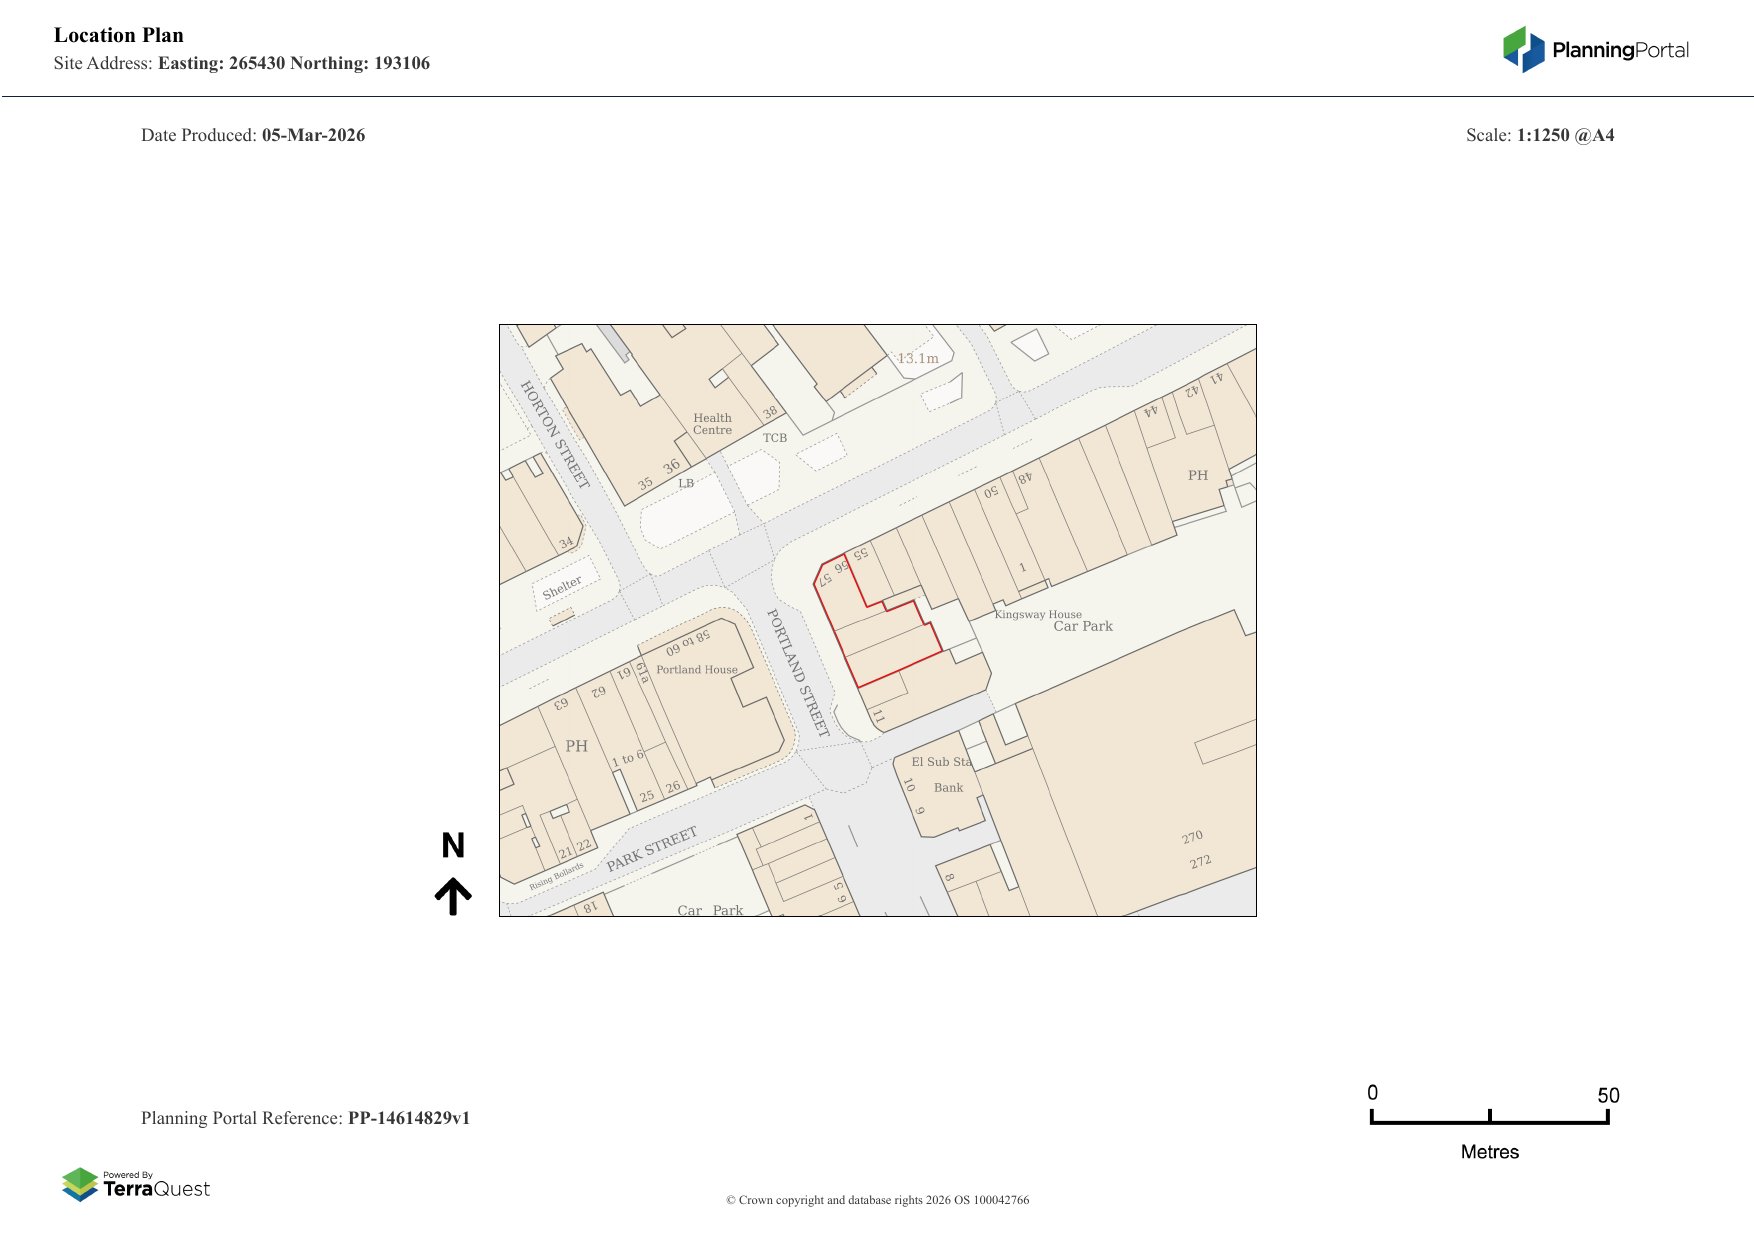Image resolution: width=1754 pixels, height=1241 pixels.
Task: Click the 13.1m spot height label
Action: click(918, 358)
